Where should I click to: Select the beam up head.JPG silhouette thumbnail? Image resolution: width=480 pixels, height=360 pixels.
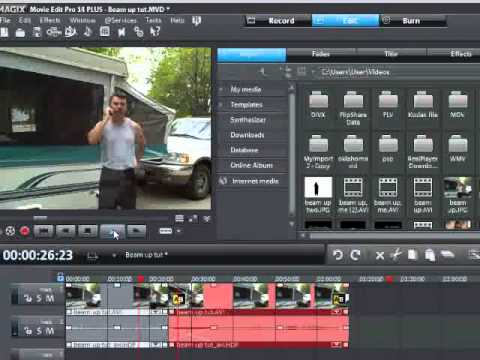coord(318,187)
